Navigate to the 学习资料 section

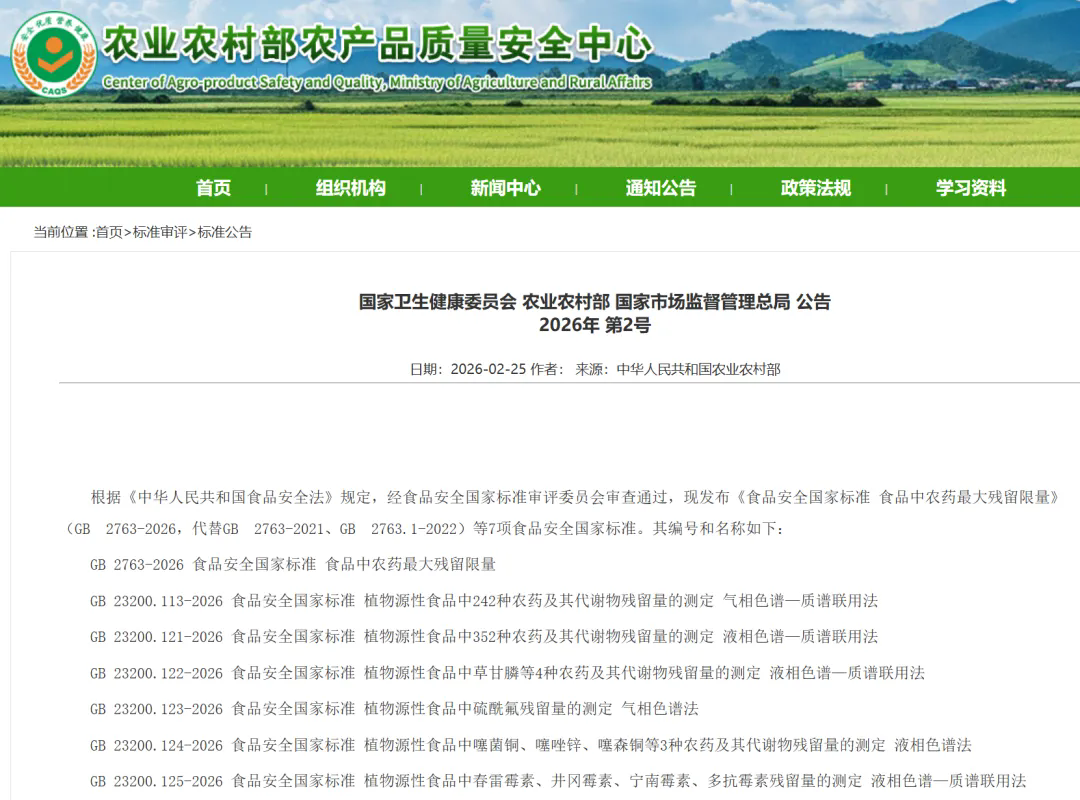tap(970, 188)
